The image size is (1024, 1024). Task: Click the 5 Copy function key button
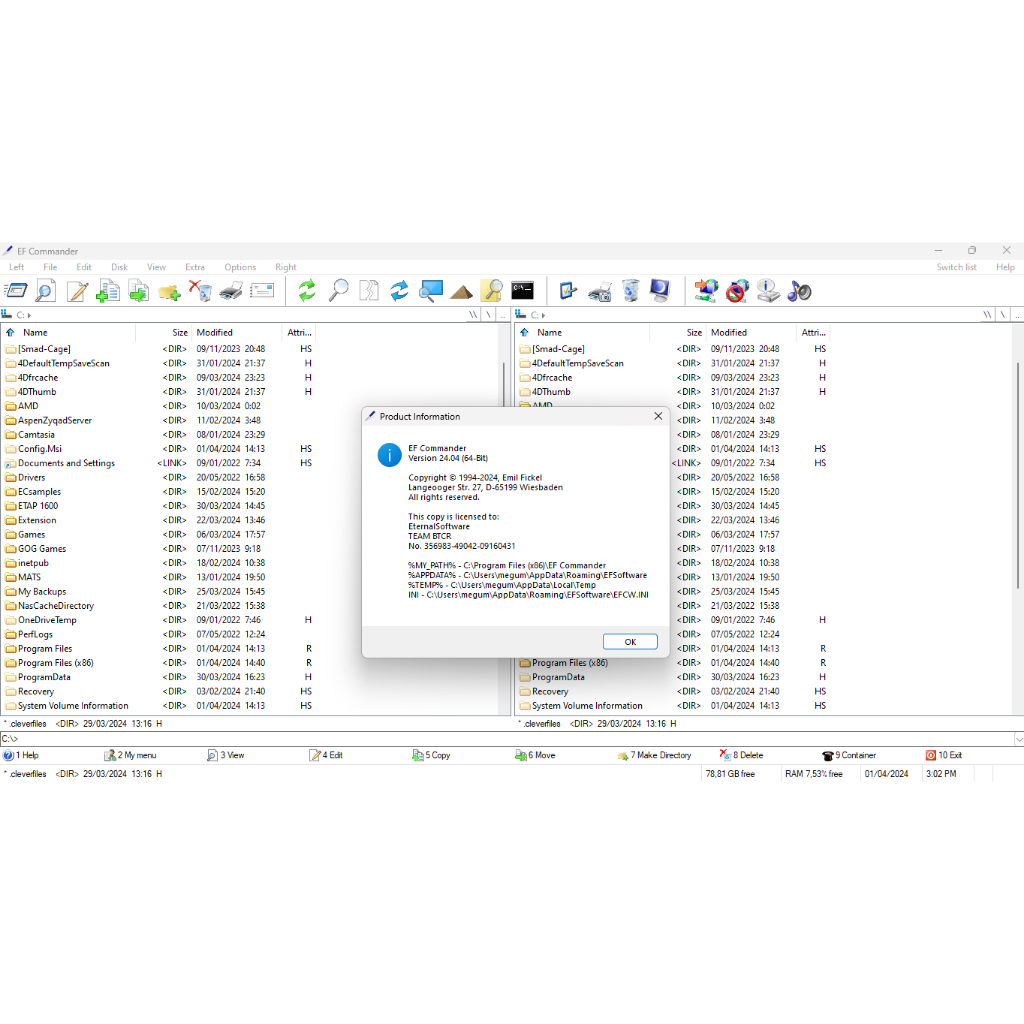coord(432,755)
